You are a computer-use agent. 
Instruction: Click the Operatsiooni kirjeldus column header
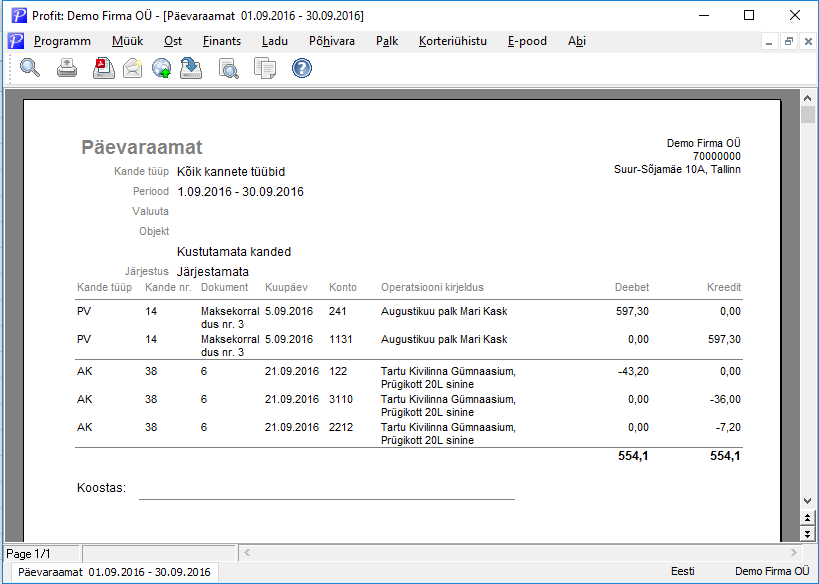(x=432, y=287)
